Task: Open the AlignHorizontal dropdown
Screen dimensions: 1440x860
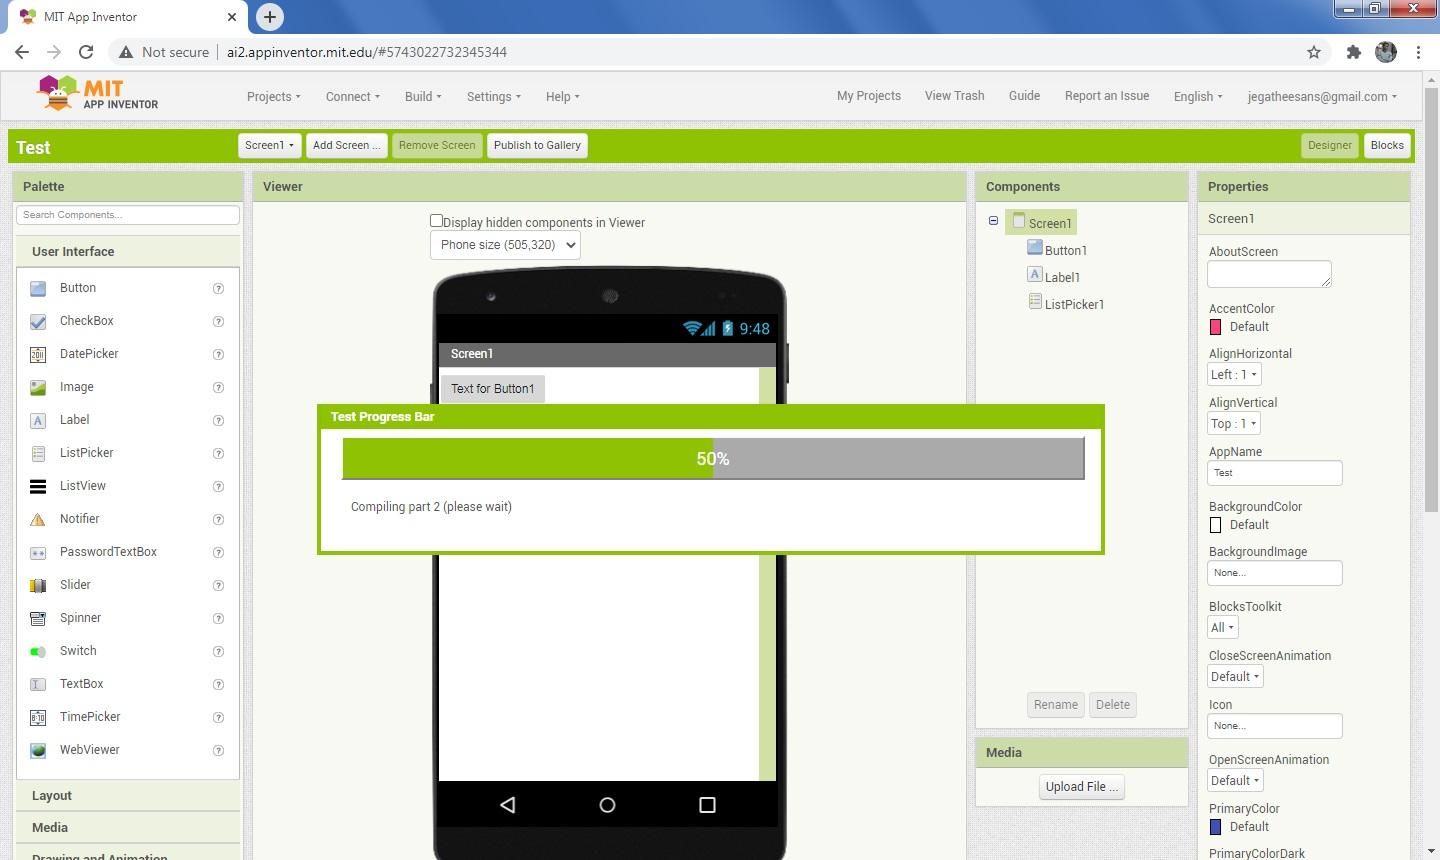Action: pos(1233,374)
